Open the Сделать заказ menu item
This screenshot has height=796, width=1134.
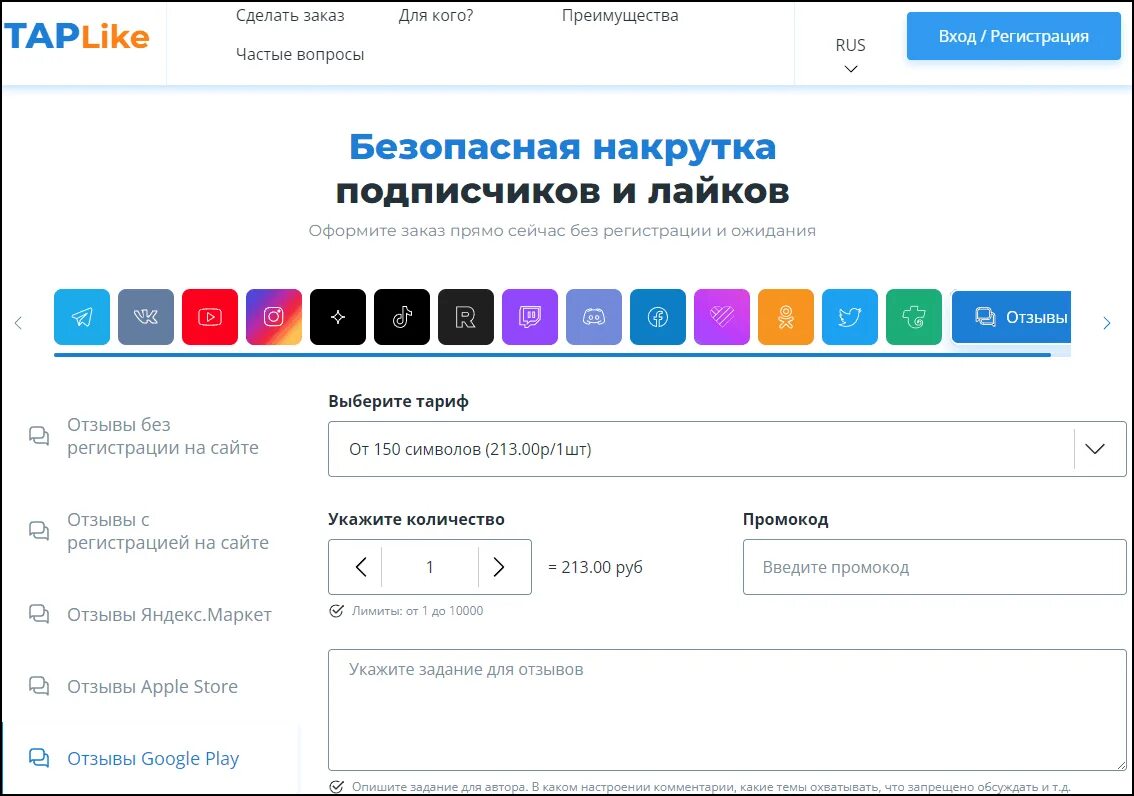coord(290,15)
